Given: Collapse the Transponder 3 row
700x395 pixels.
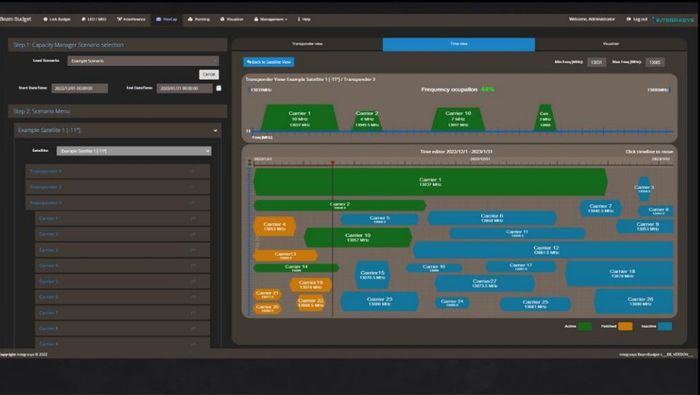Looking at the screenshot, I should tap(117, 203).
